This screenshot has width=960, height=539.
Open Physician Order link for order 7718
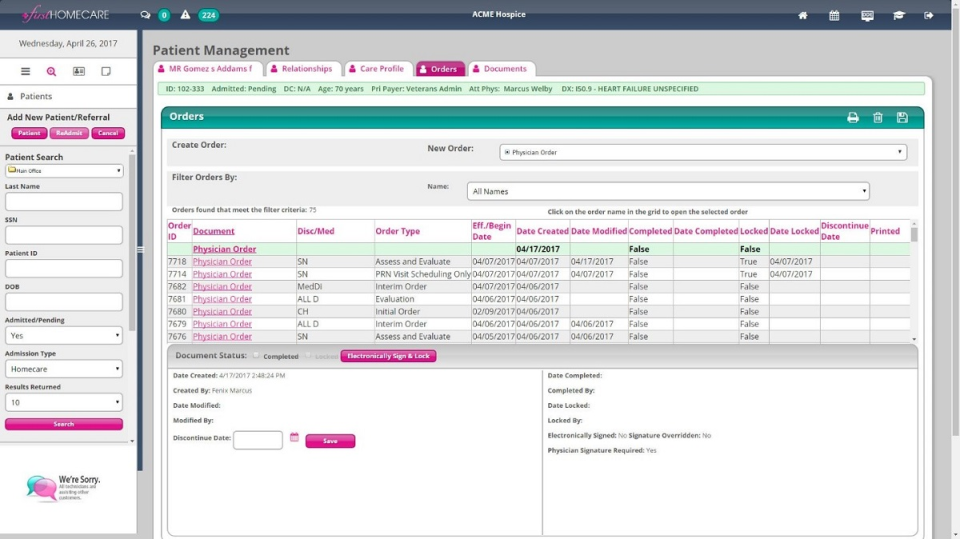[x=222, y=262]
